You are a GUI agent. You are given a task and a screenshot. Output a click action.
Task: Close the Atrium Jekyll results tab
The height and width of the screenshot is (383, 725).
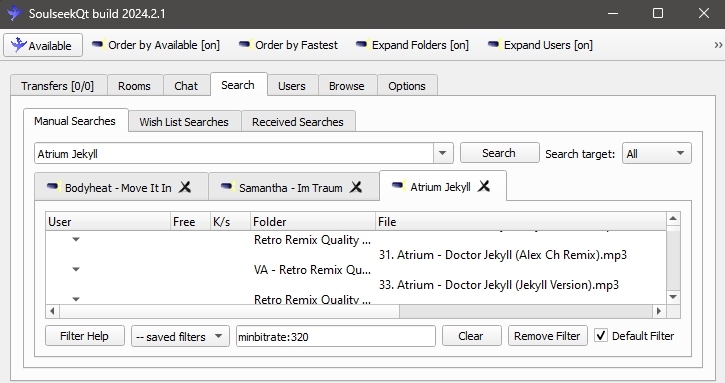[x=484, y=186]
